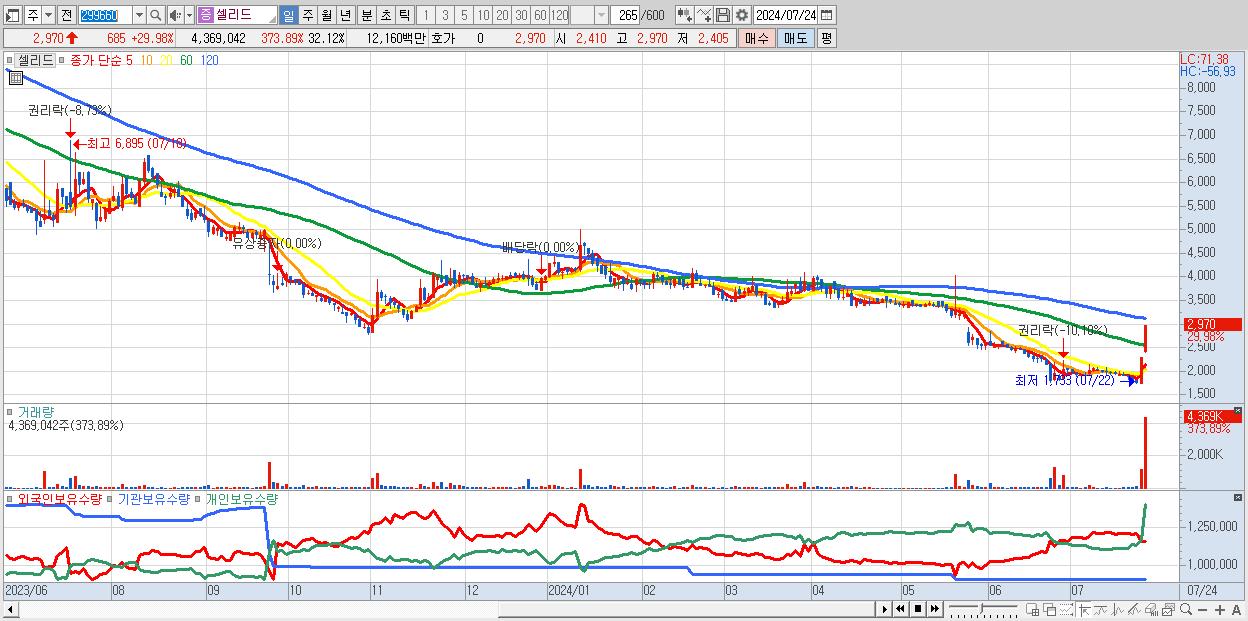1248x621 pixels.
Task: Select the 30 interval button
Action: [x=522, y=15]
